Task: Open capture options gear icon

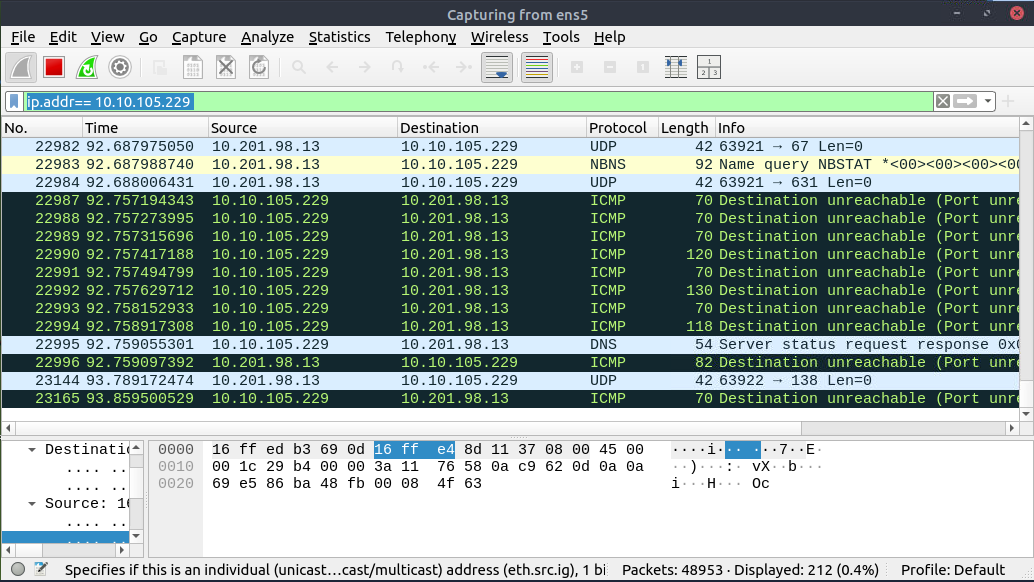Action: tap(119, 67)
